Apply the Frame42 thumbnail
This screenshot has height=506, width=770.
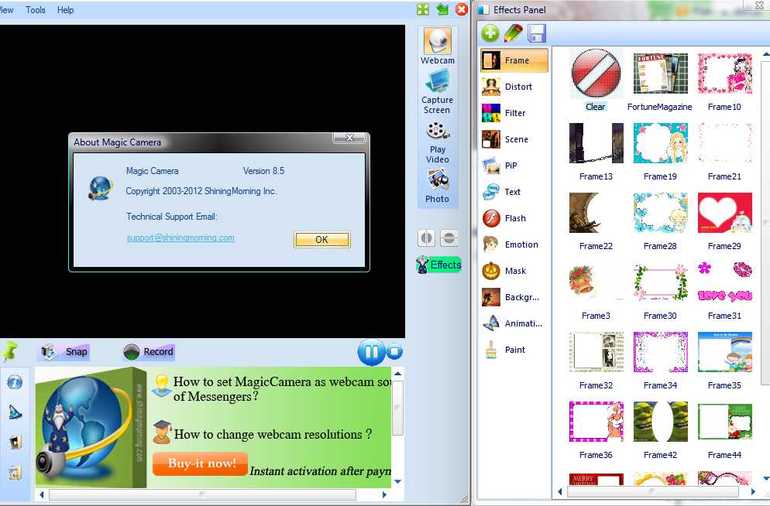(x=660, y=422)
